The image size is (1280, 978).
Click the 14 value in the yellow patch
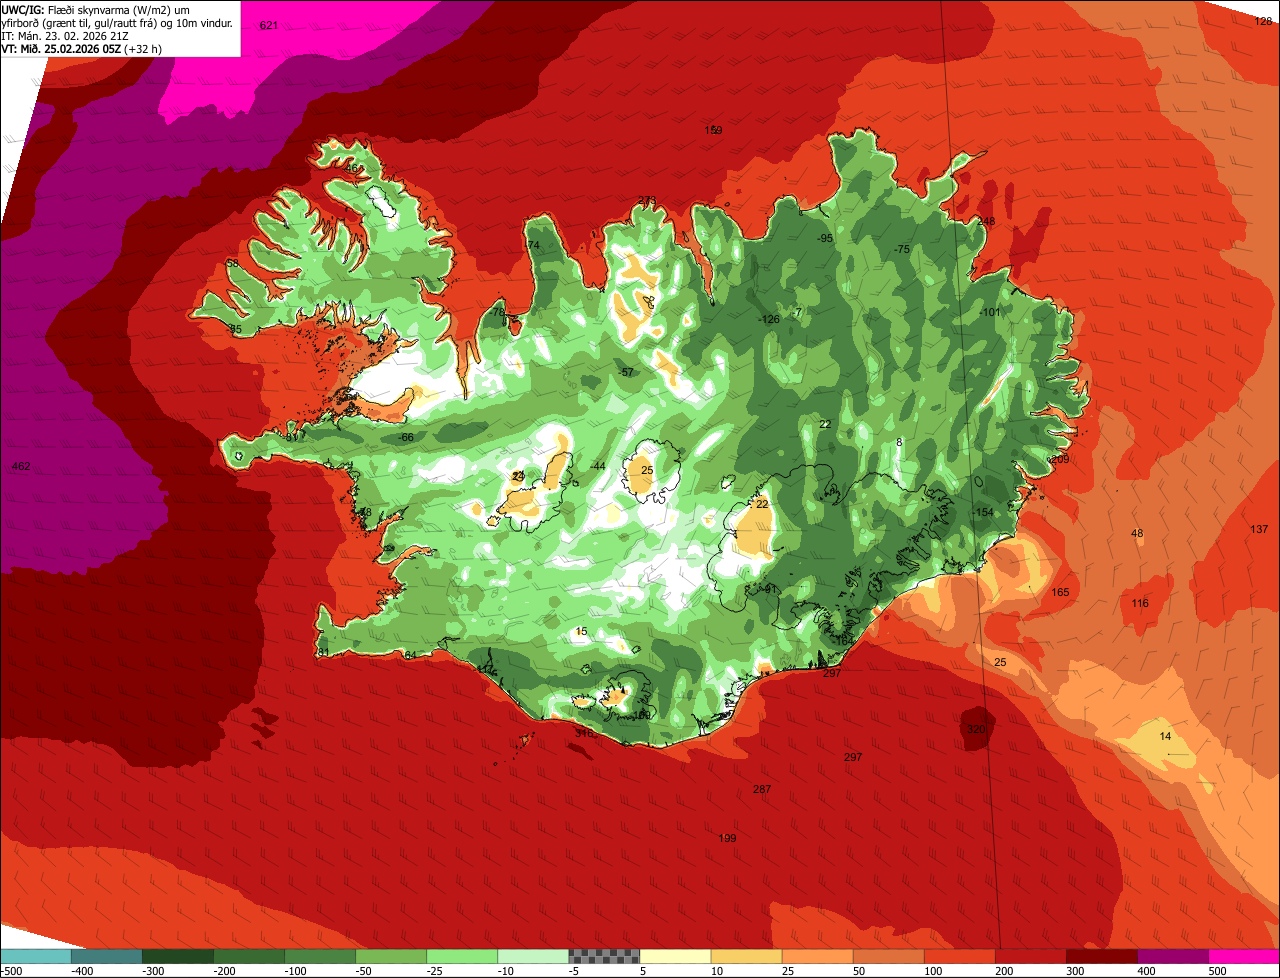click(1165, 737)
